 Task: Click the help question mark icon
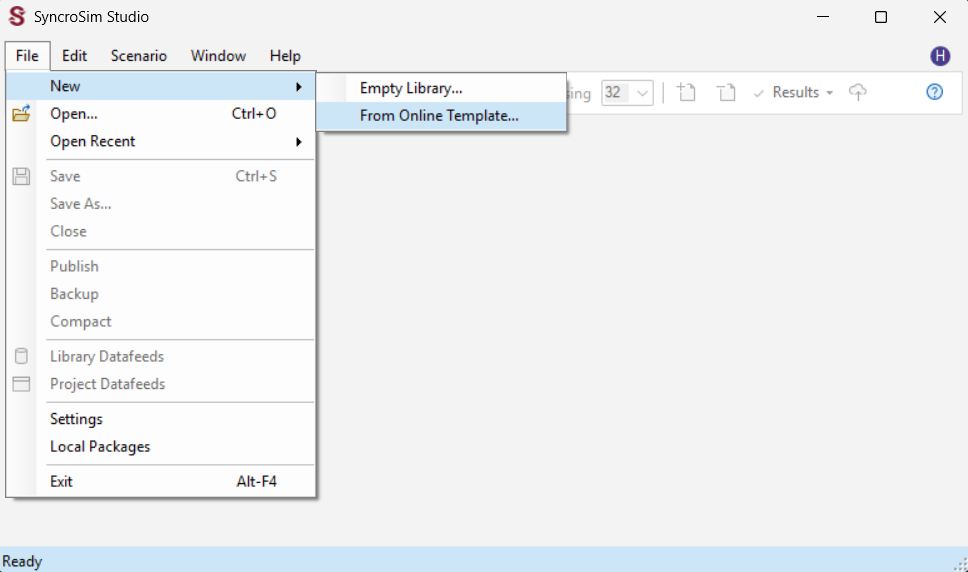click(x=934, y=92)
